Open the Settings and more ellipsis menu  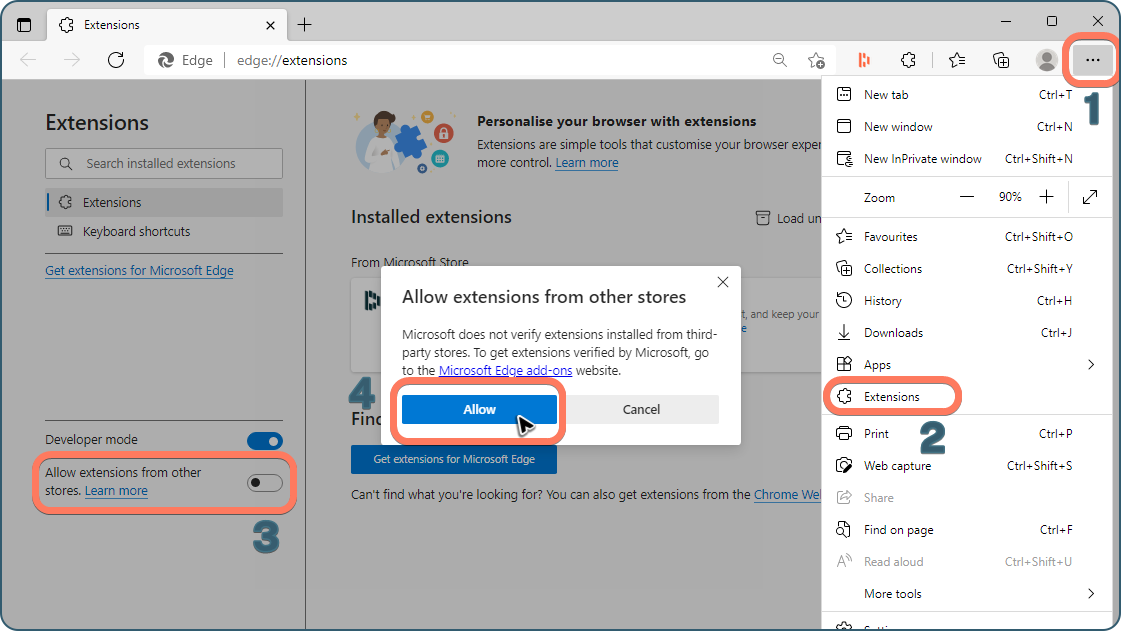point(1092,60)
